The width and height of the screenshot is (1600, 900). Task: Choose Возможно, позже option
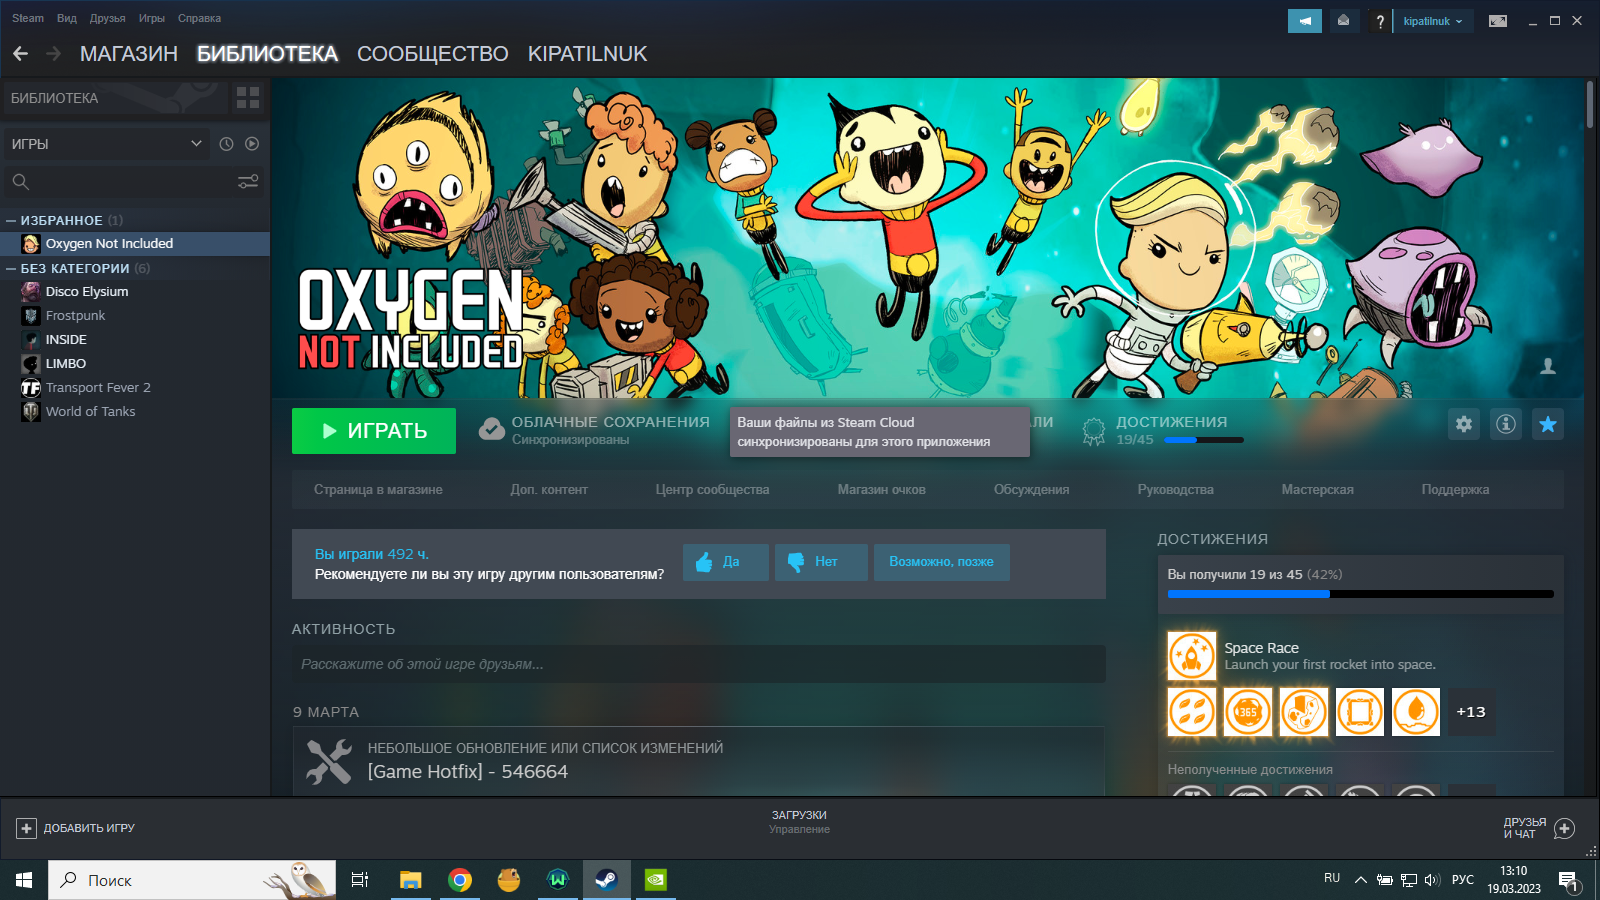click(942, 562)
